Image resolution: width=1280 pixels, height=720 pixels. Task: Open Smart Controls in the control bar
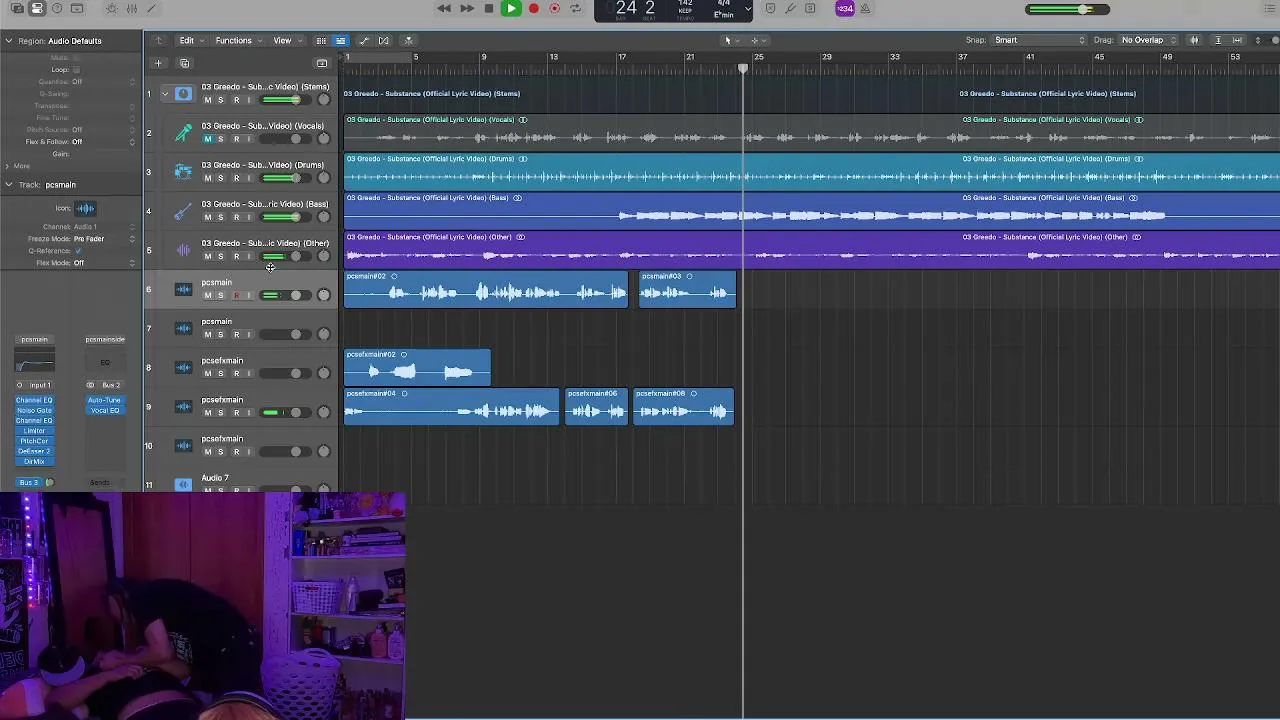(111, 9)
